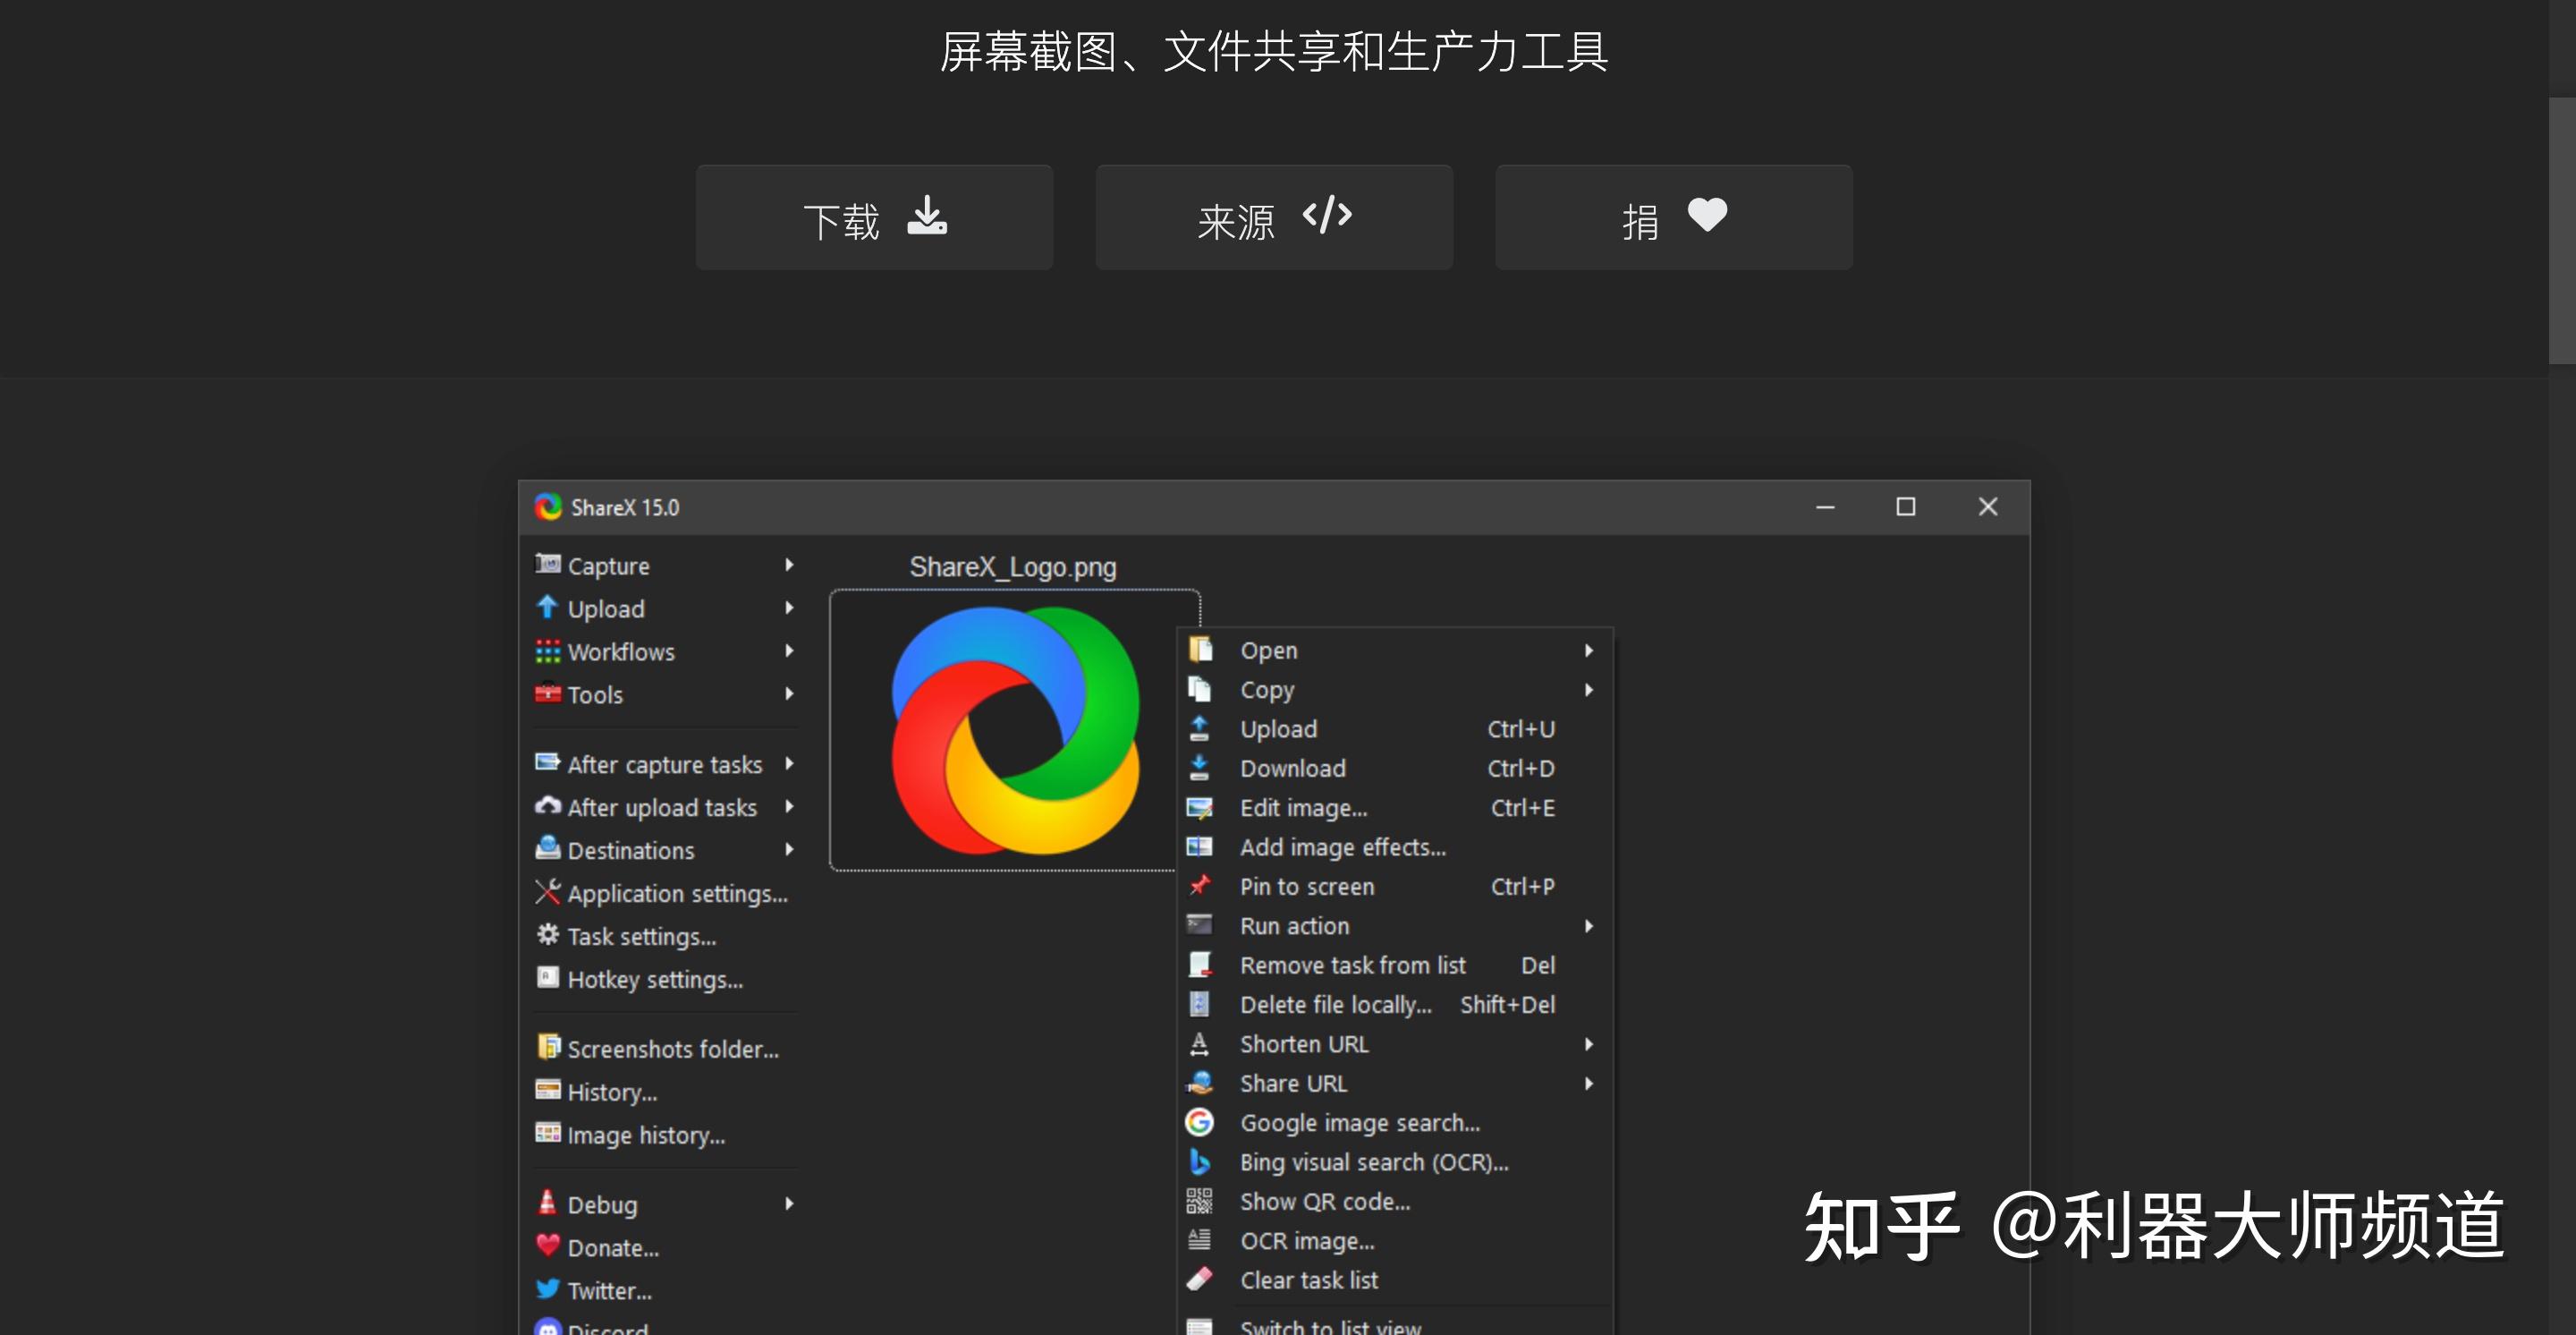Click the History icon in sidebar

(x=547, y=1091)
